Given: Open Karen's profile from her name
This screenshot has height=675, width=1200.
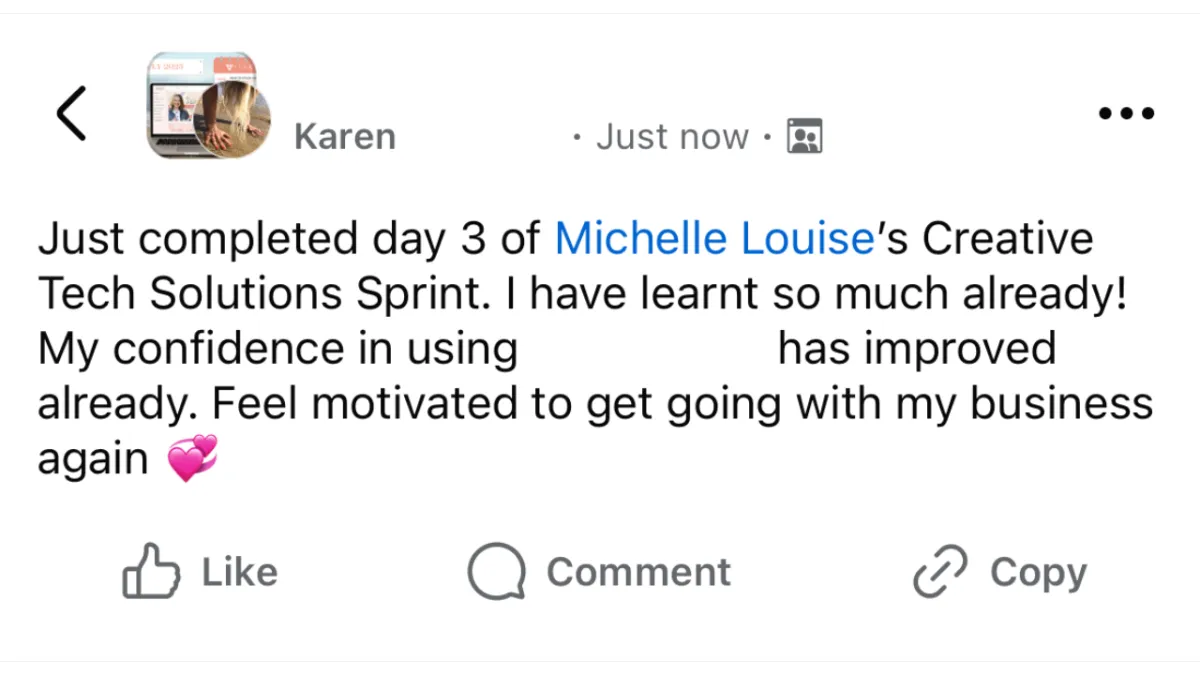Looking at the screenshot, I should tap(345, 137).
